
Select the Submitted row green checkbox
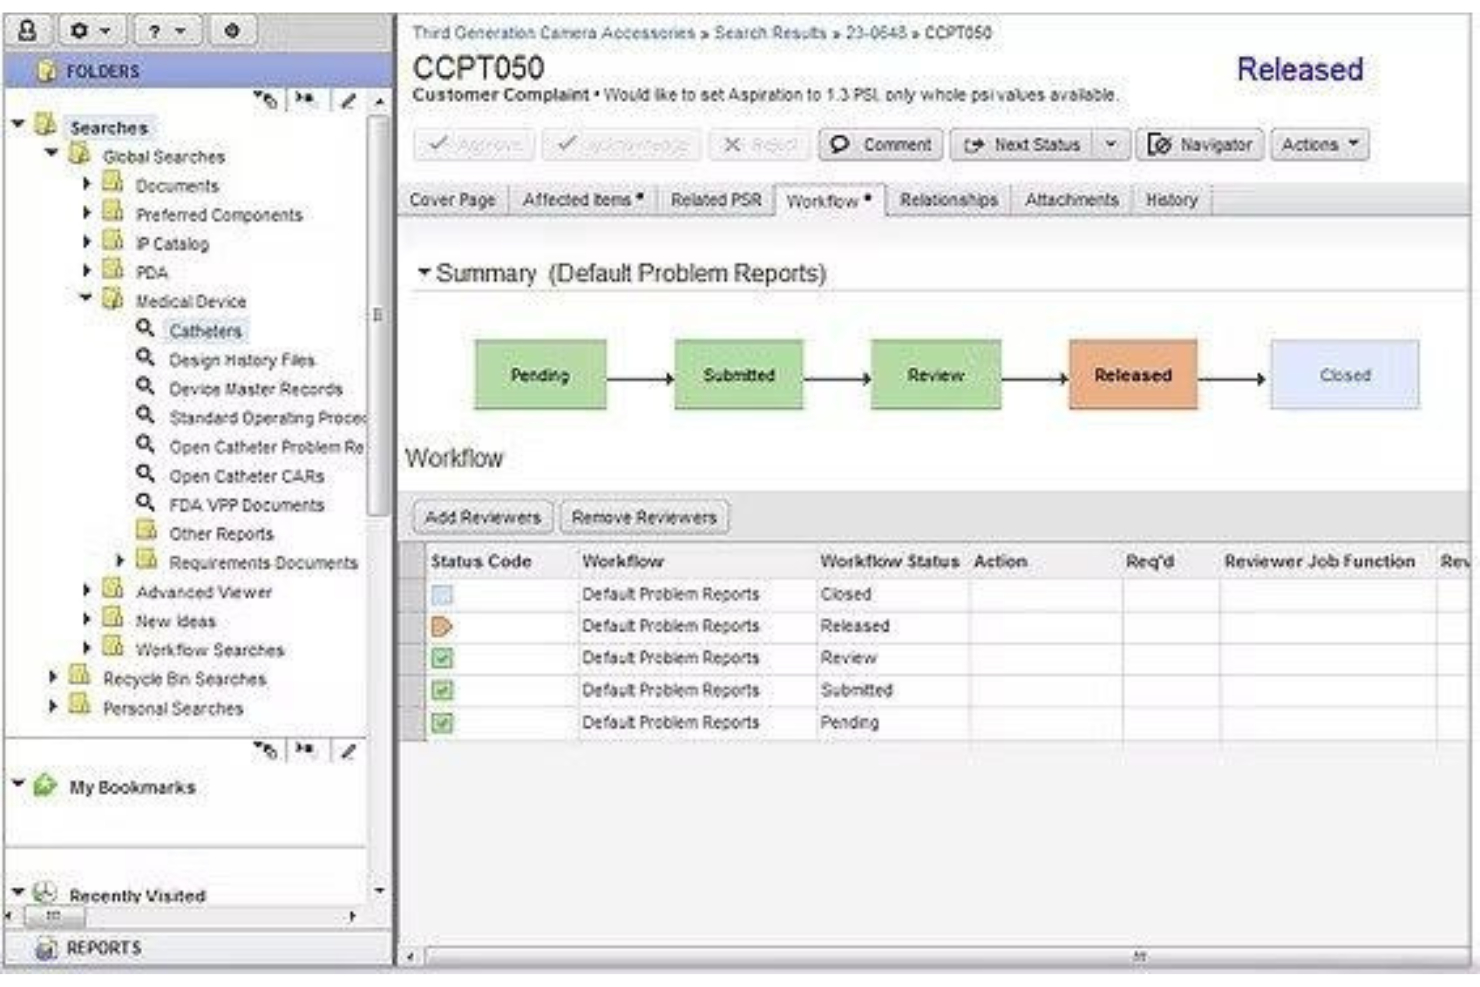coord(442,690)
